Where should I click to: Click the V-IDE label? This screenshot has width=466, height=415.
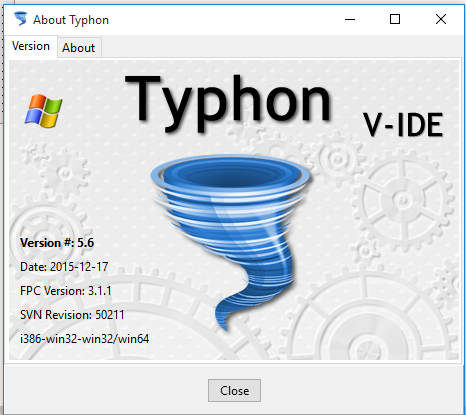403,125
